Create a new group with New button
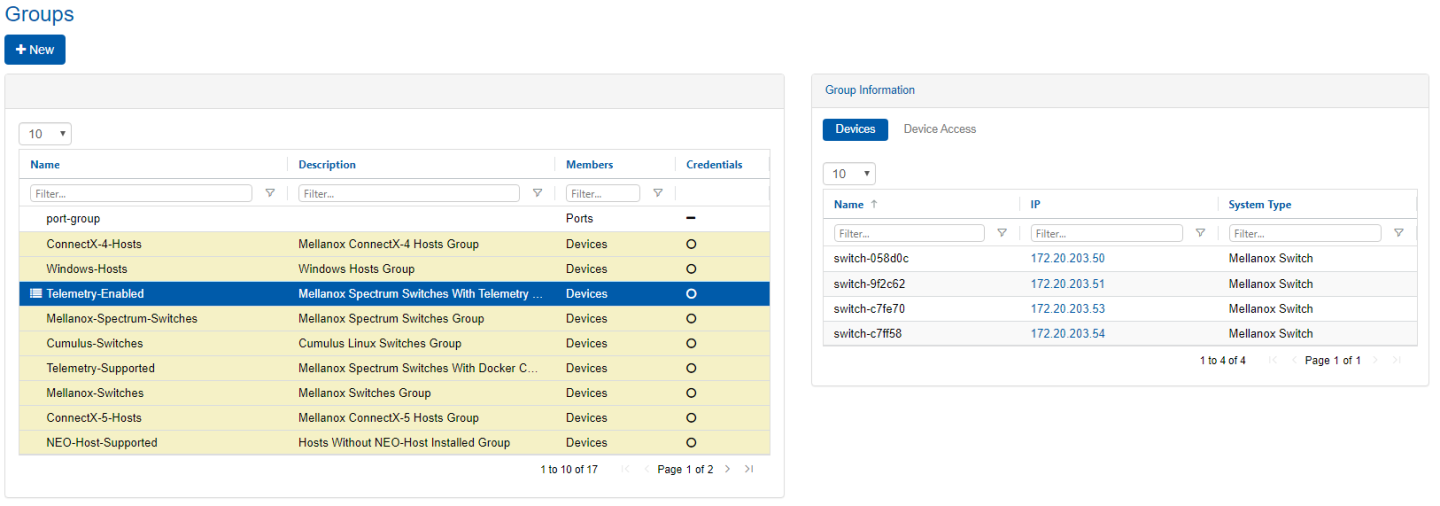This screenshot has height=506, width=1440. pos(35,50)
